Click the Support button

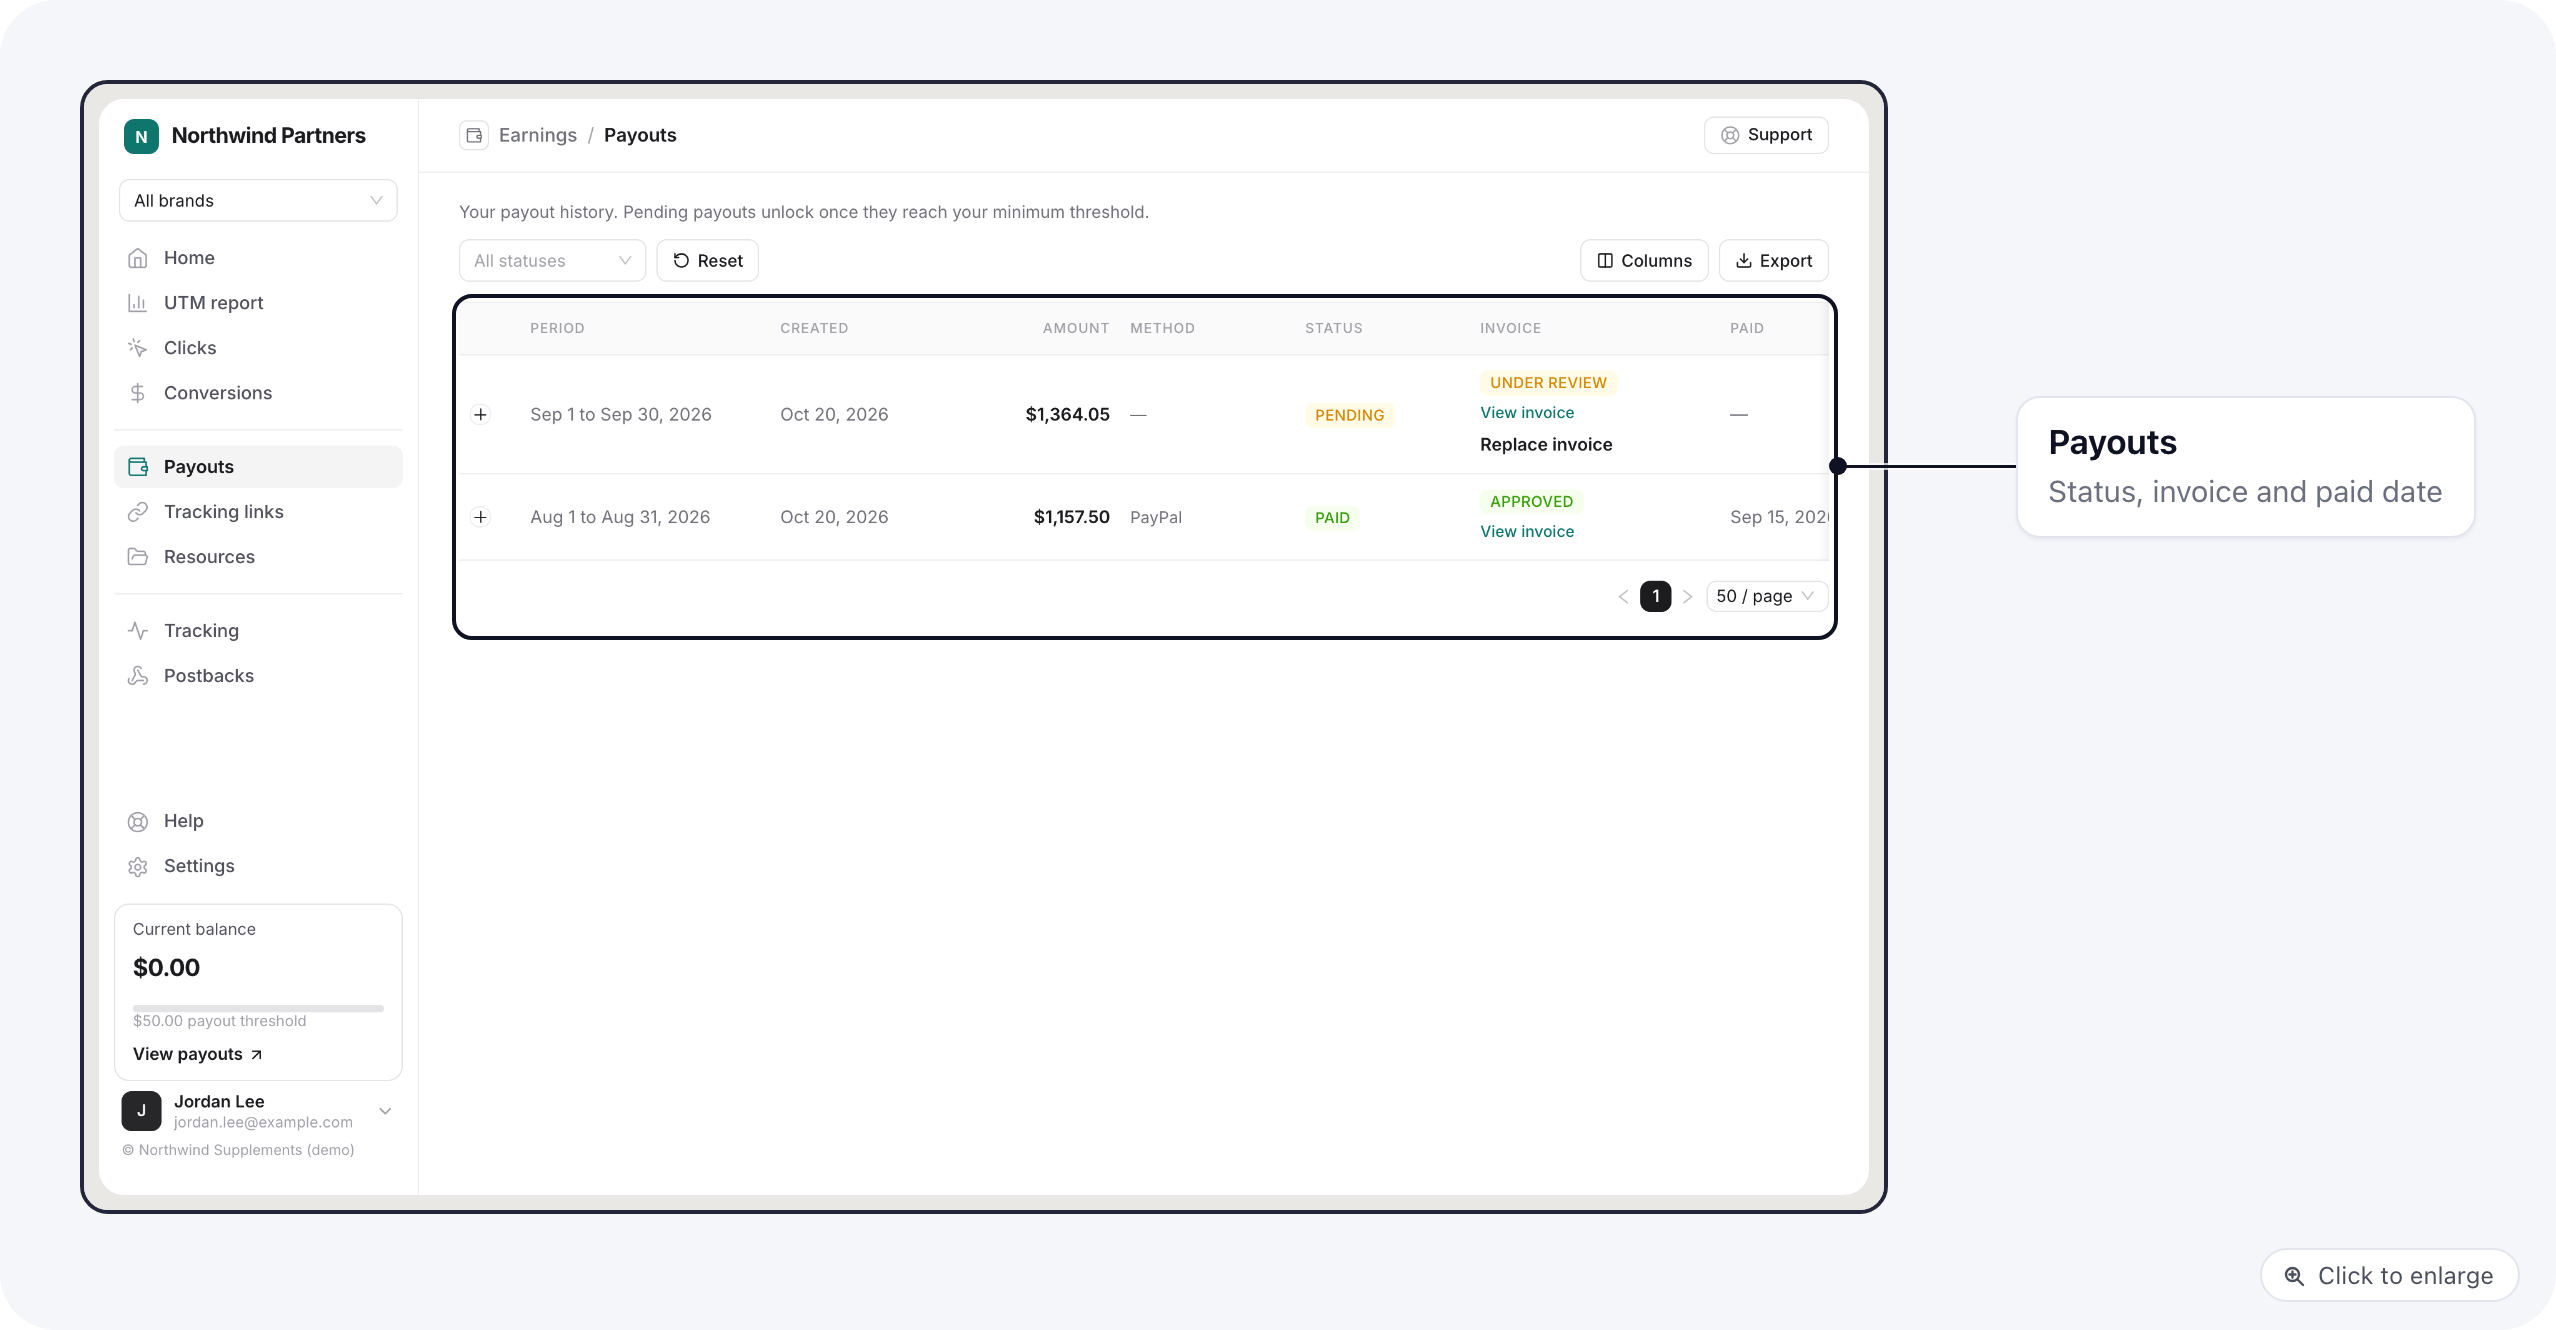(1766, 135)
